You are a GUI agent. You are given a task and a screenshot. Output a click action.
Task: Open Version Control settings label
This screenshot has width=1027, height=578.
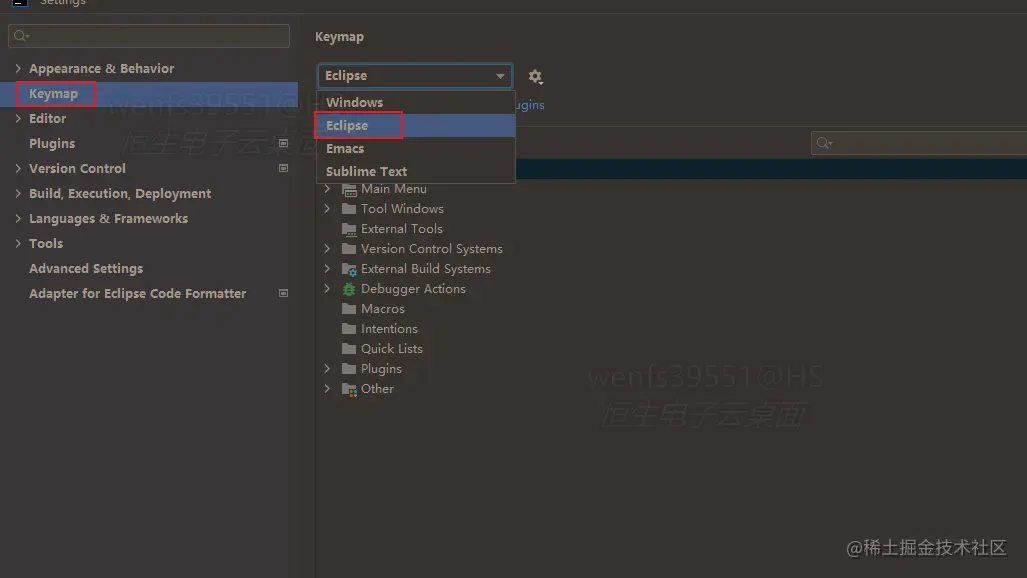click(77, 168)
